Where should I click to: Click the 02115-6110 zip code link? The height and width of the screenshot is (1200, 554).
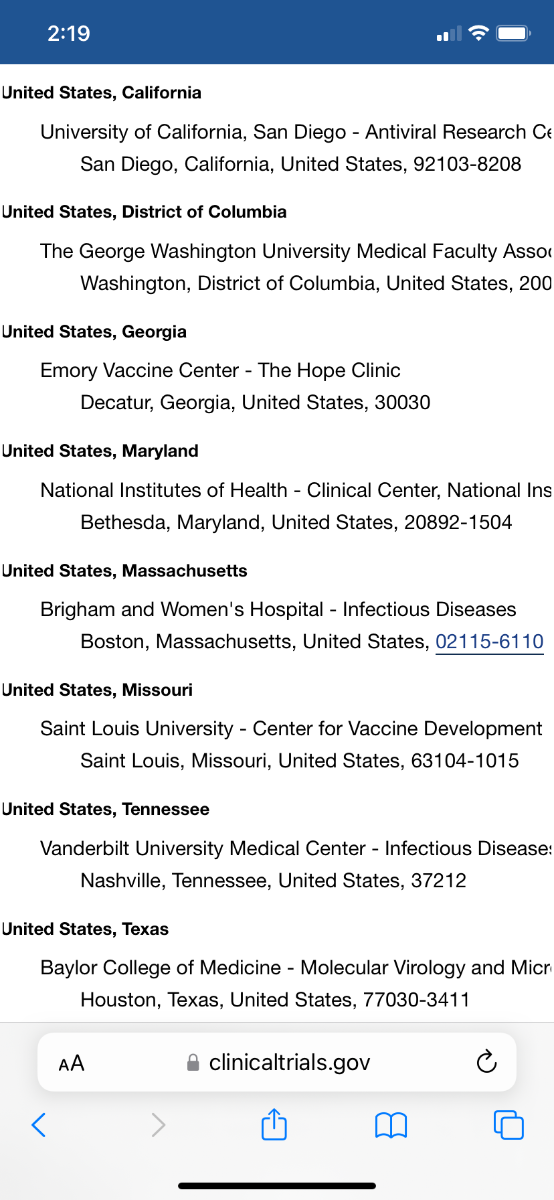[490, 642]
